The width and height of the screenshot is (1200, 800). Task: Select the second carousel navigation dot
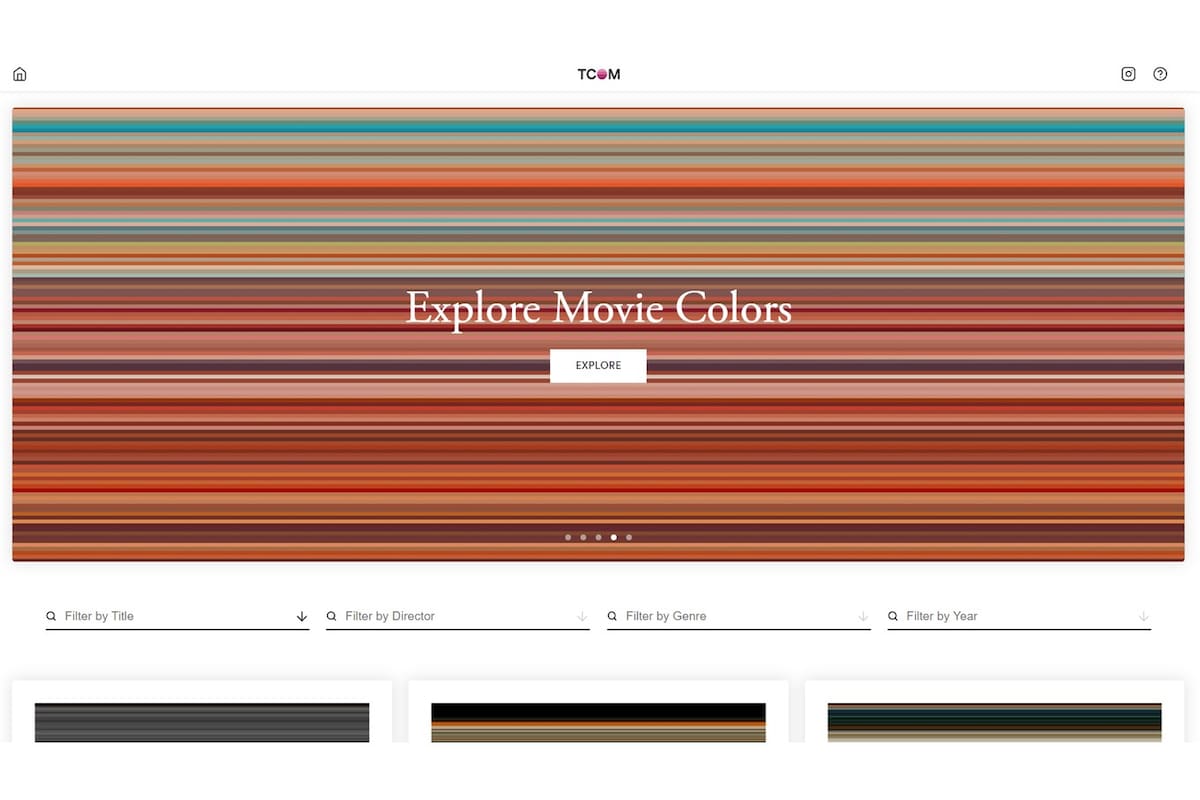[583, 537]
